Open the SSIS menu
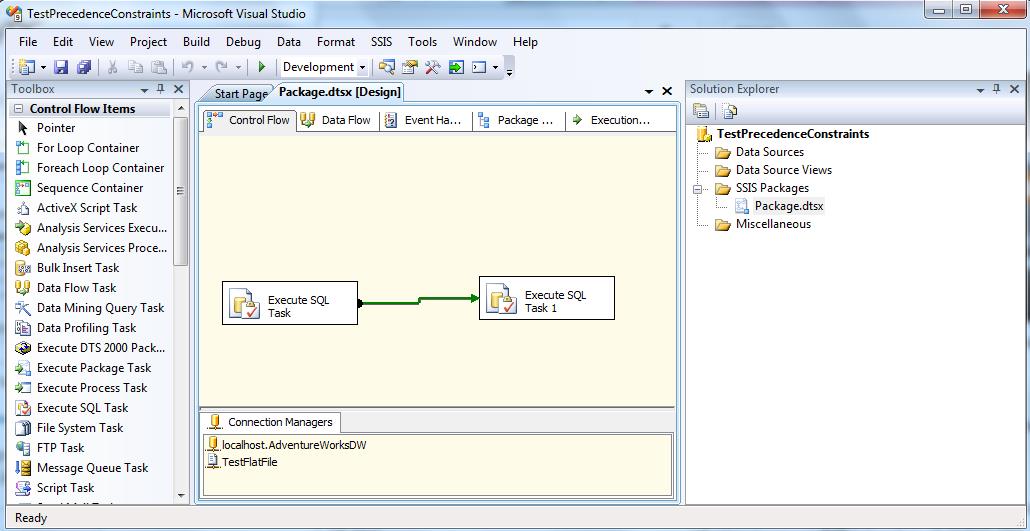The image size is (1030, 531). tap(381, 42)
